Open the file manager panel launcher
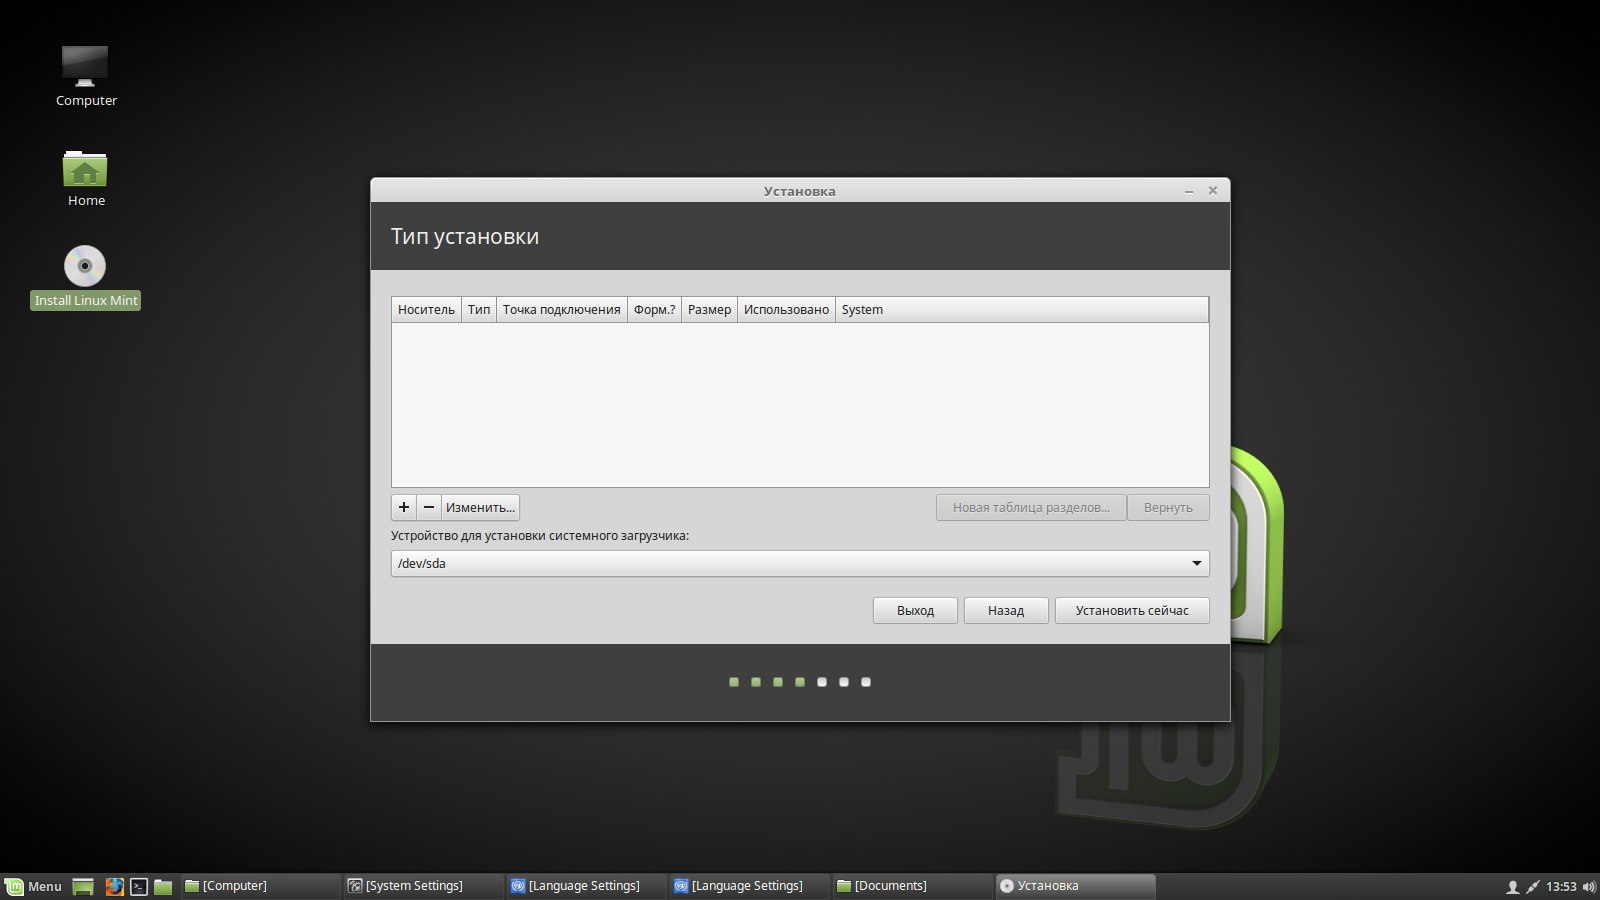The image size is (1600, 900). click(163, 886)
